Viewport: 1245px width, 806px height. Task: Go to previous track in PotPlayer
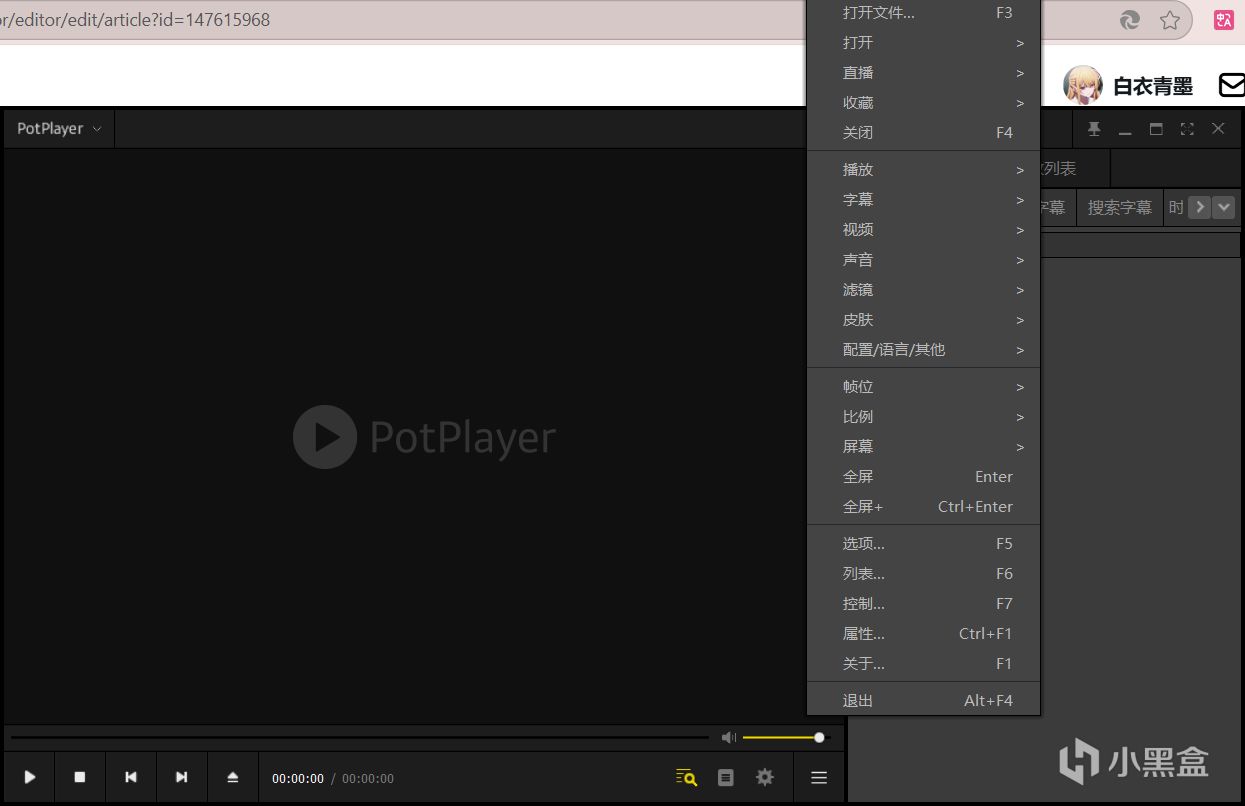[131, 777]
